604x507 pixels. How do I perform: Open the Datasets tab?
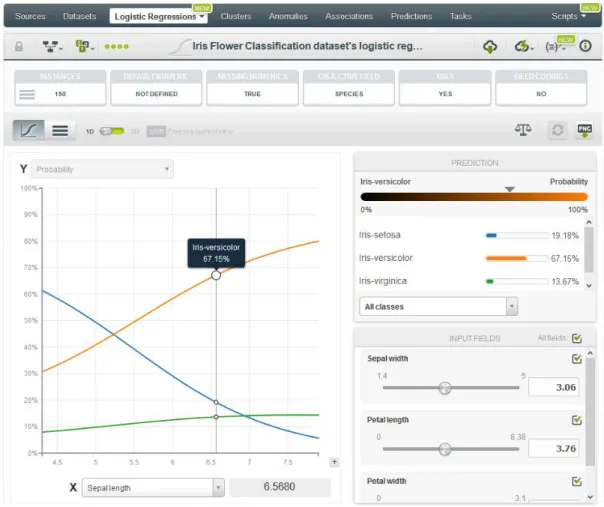pos(79,16)
